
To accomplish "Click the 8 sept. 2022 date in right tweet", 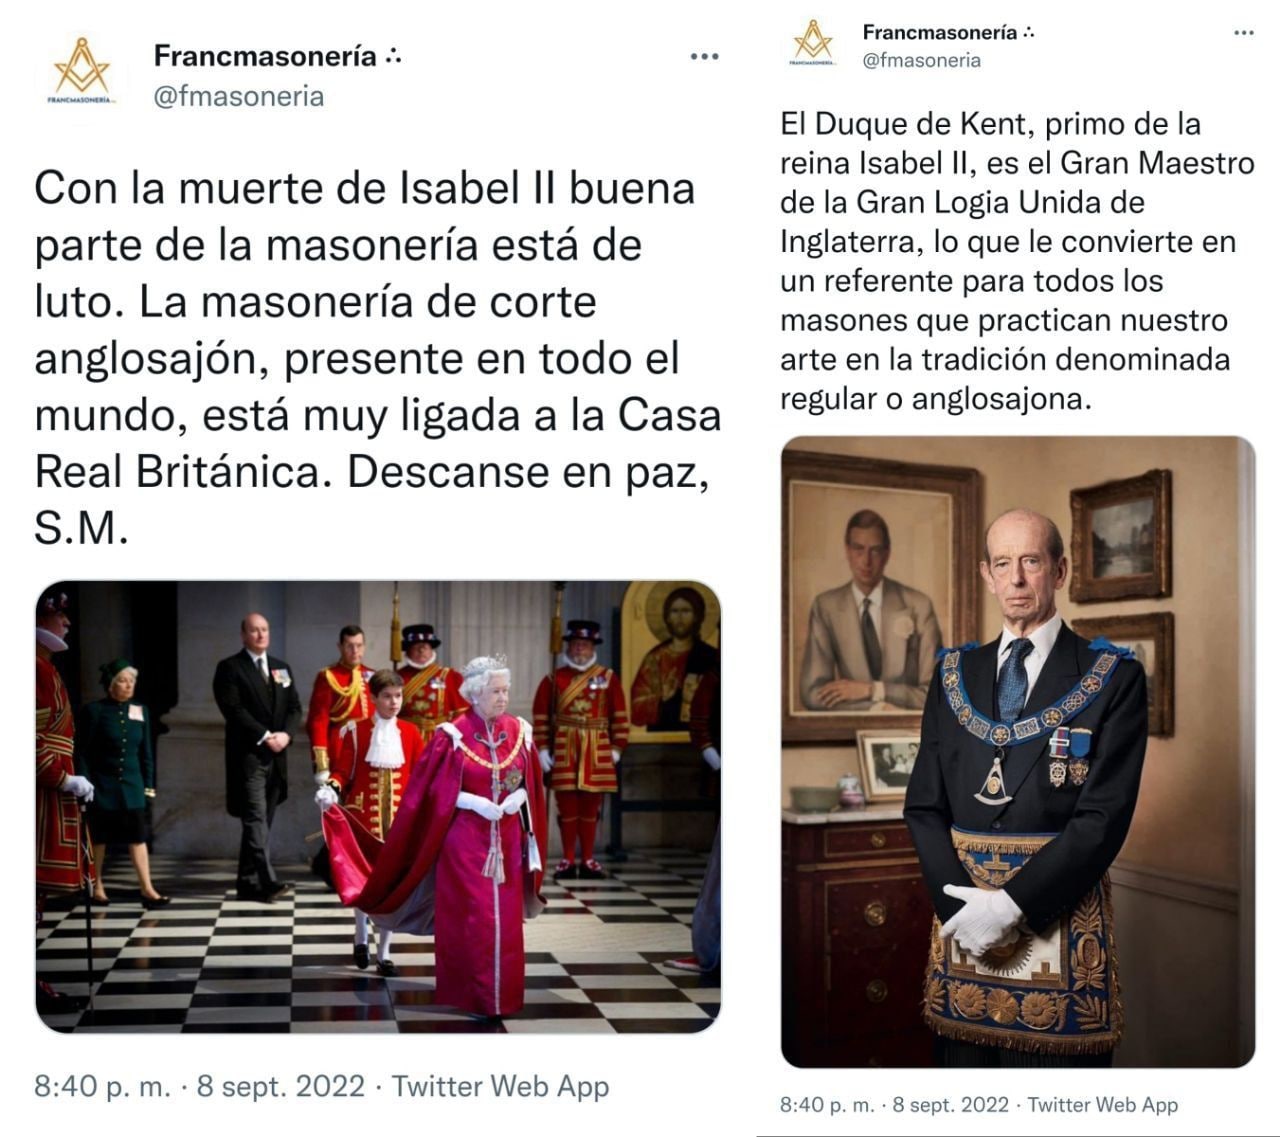I will coord(951,1105).
